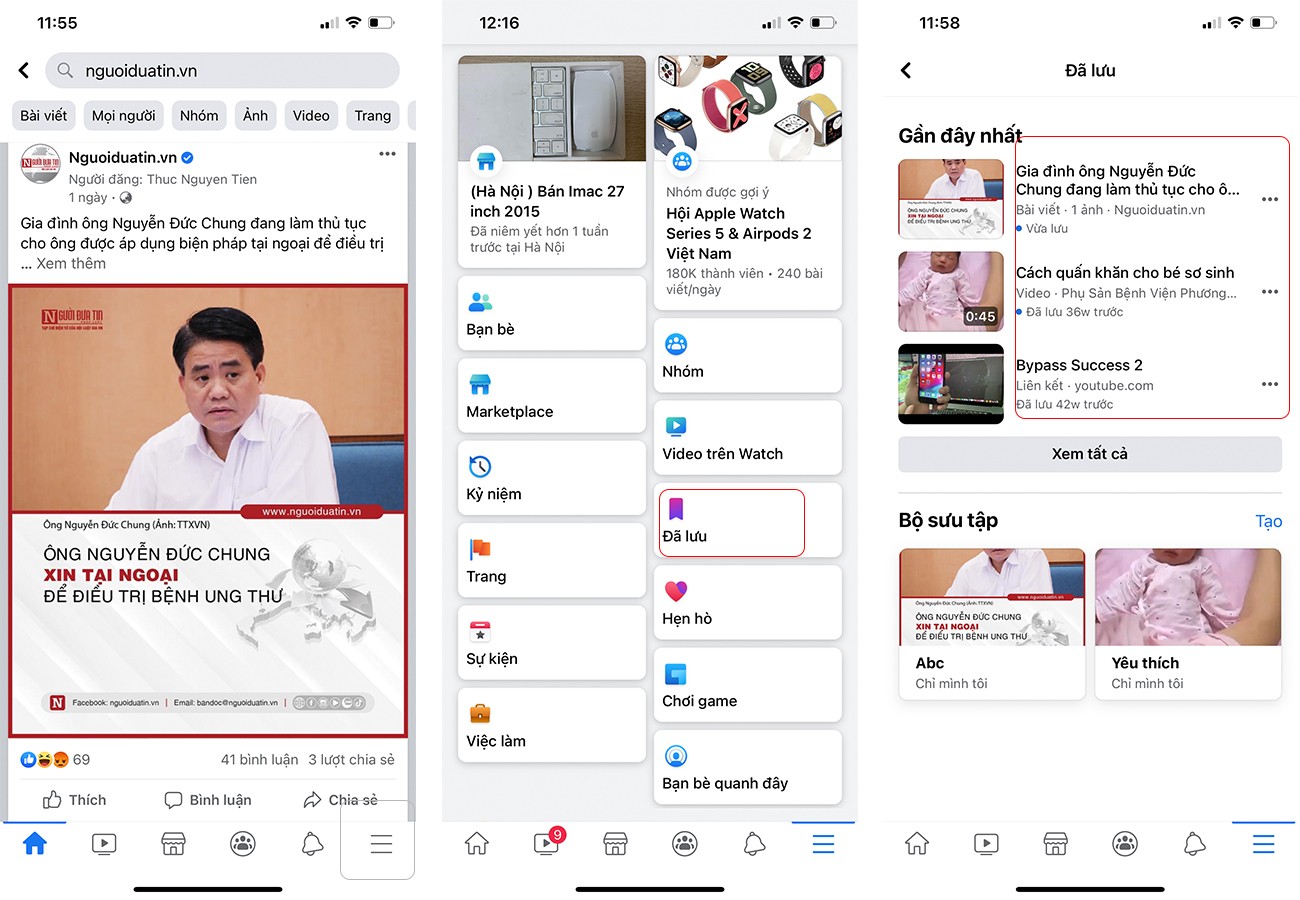
Task: Open the Yêu thích collection card
Action: pyautogui.click(x=1188, y=624)
